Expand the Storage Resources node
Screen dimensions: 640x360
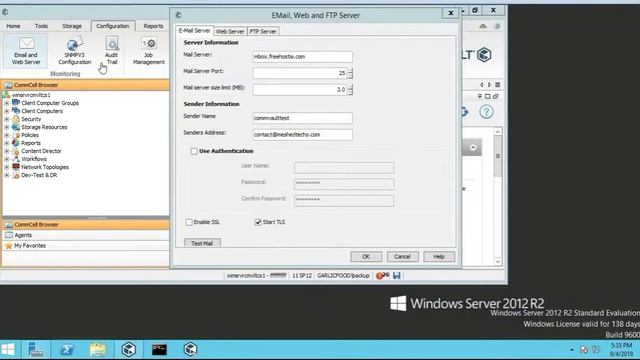(7, 127)
